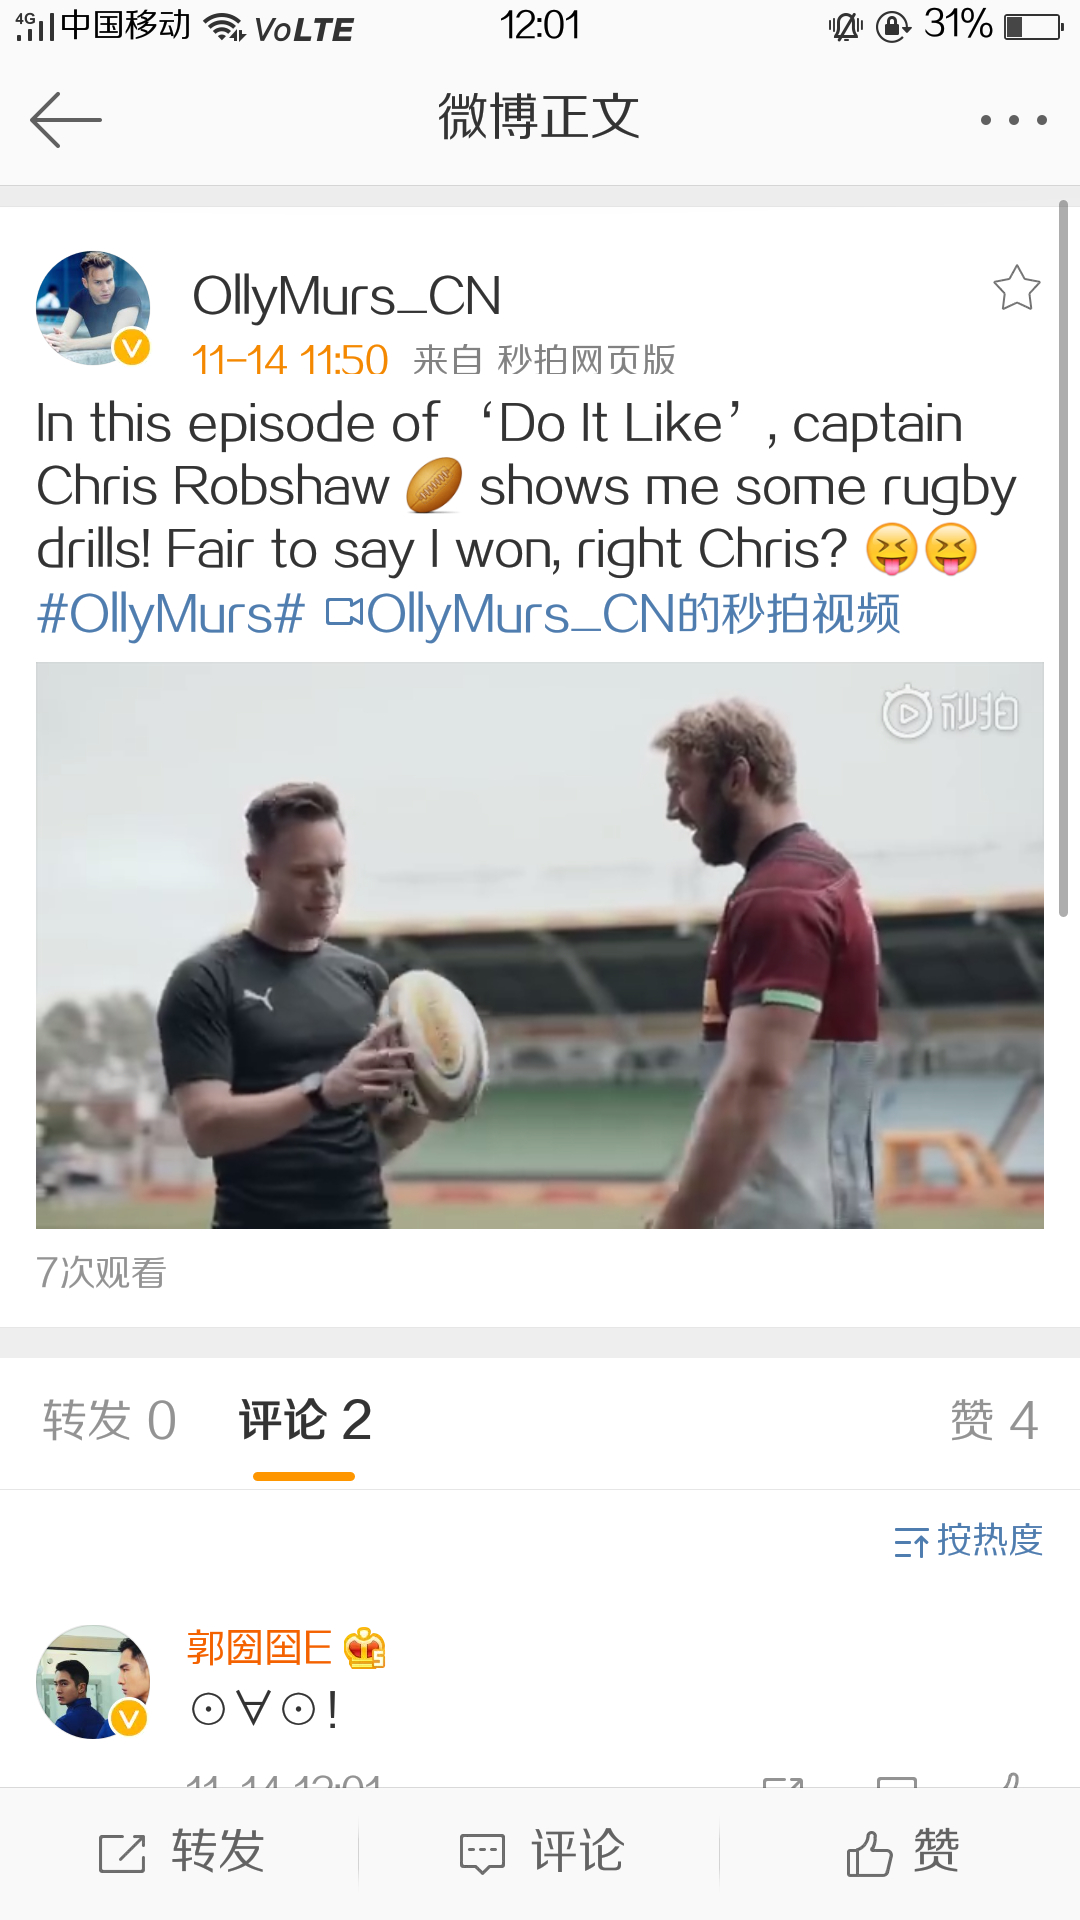Tap the bottom 转发 repost button
This screenshot has width=1080, height=1920.
coord(180,1852)
